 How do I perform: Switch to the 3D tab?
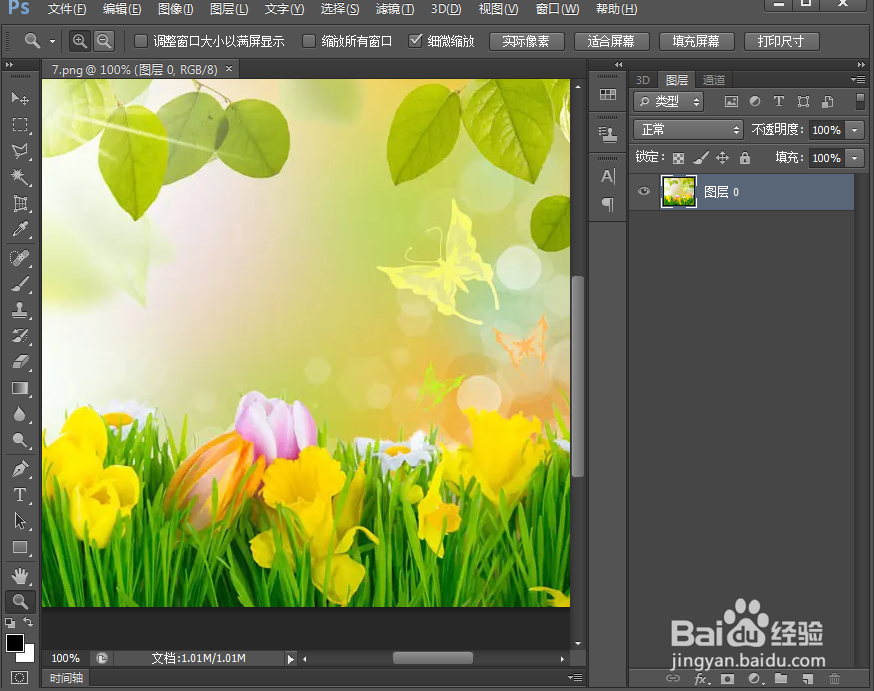643,80
